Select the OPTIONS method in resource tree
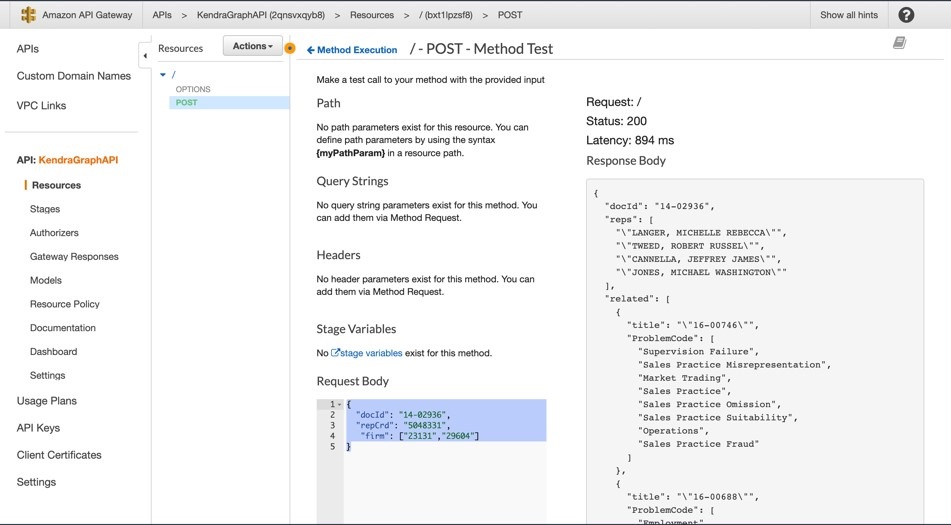This screenshot has width=951, height=525. [x=193, y=89]
